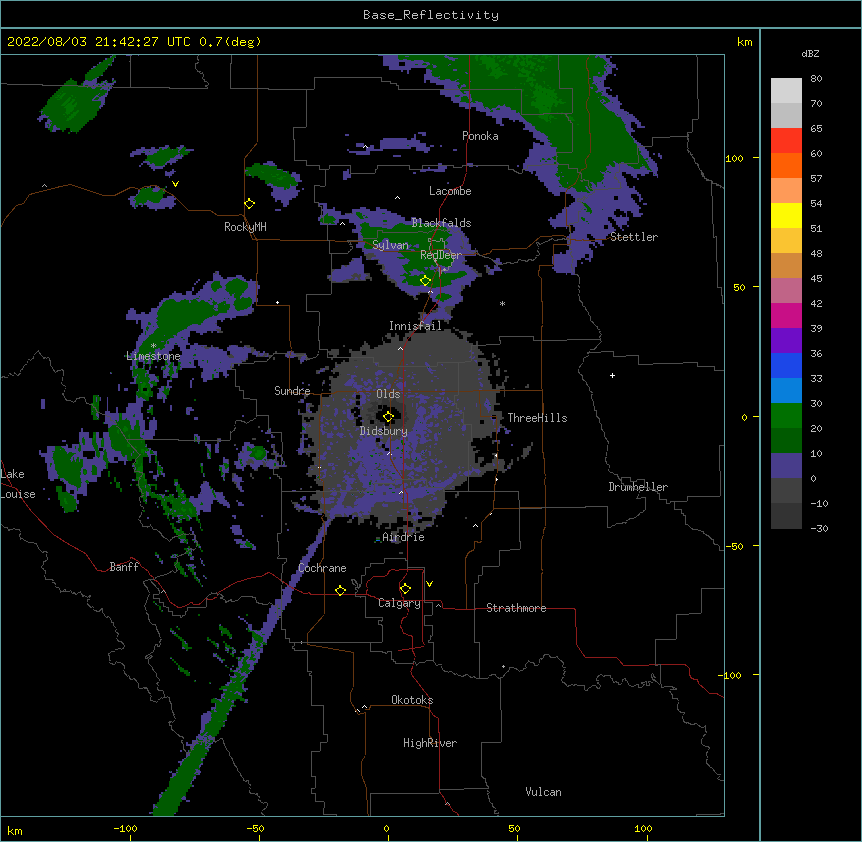Click the Cochrane label
The image size is (862, 842).
point(322,568)
